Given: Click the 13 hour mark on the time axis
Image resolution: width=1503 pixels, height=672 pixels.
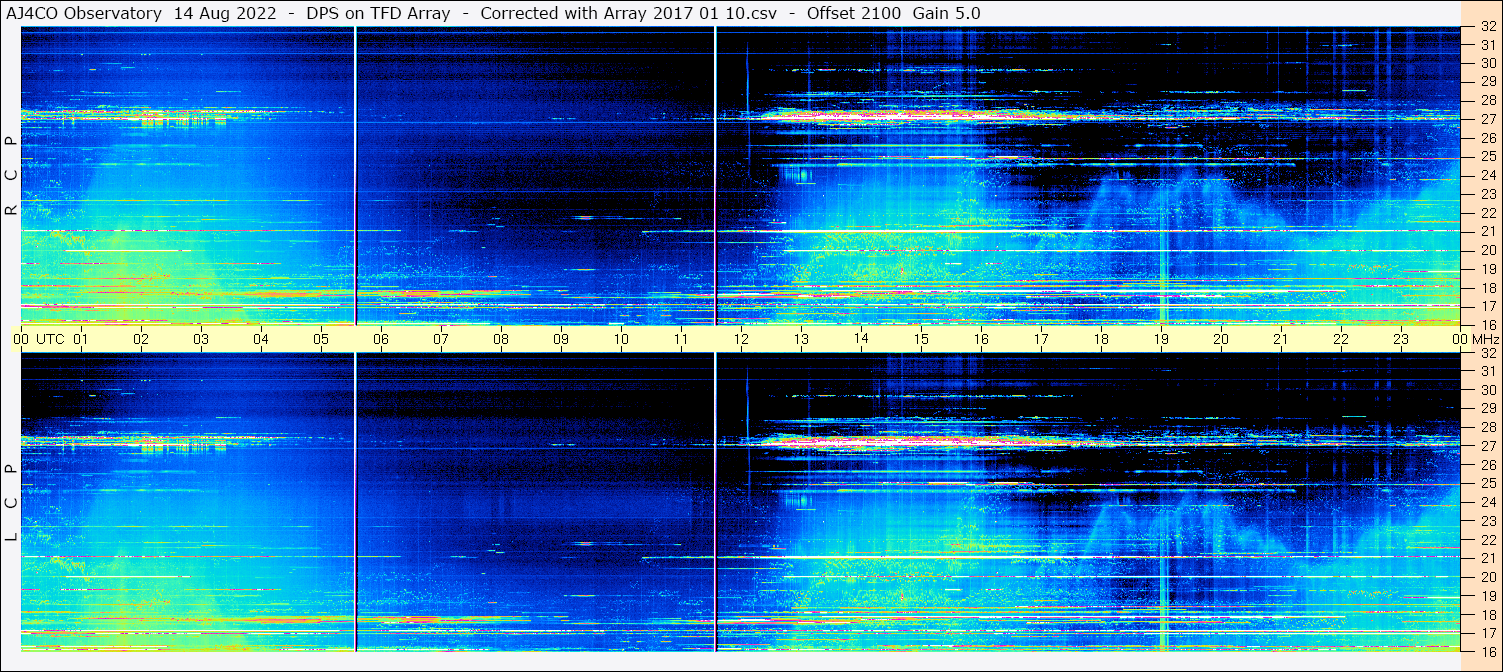Looking at the screenshot, I should pyautogui.click(x=801, y=339).
